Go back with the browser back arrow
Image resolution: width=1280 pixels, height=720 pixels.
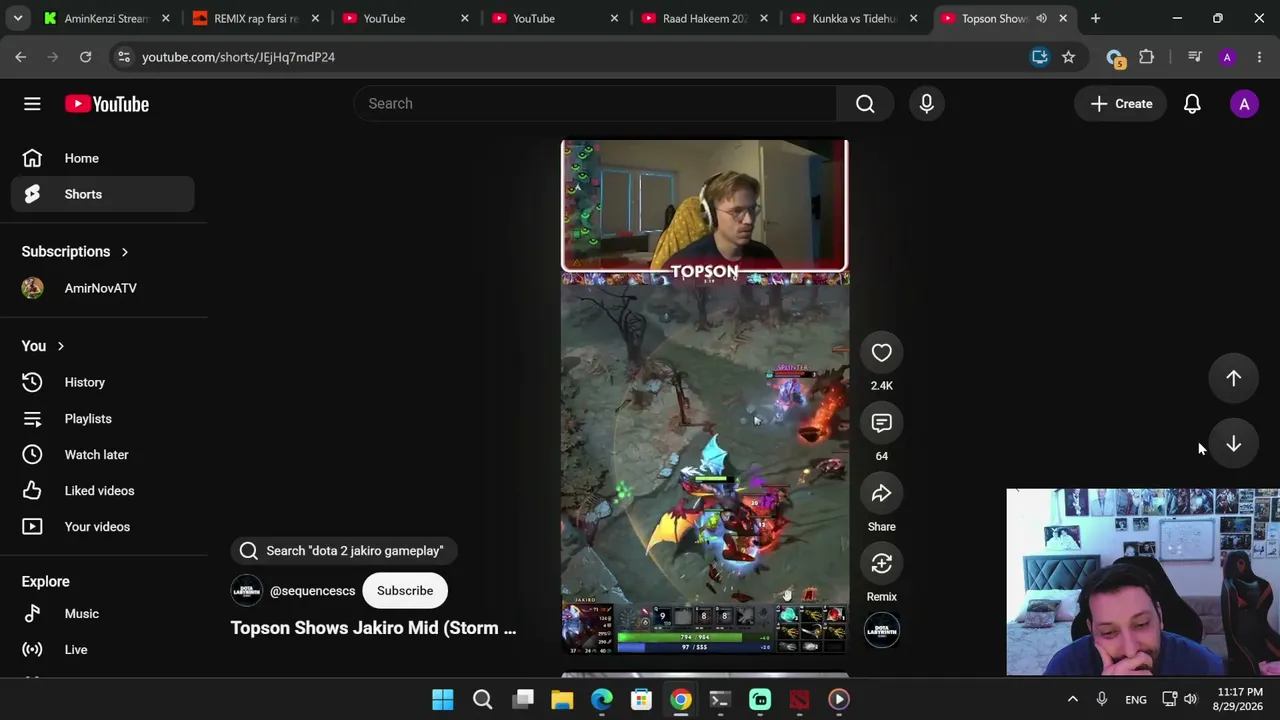pyautogui.click(x=21, y=57)
